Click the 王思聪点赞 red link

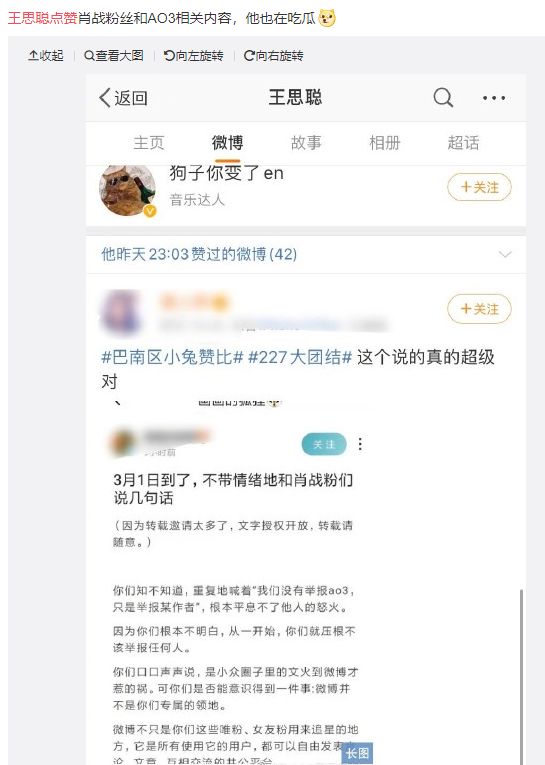pos(43,18)
